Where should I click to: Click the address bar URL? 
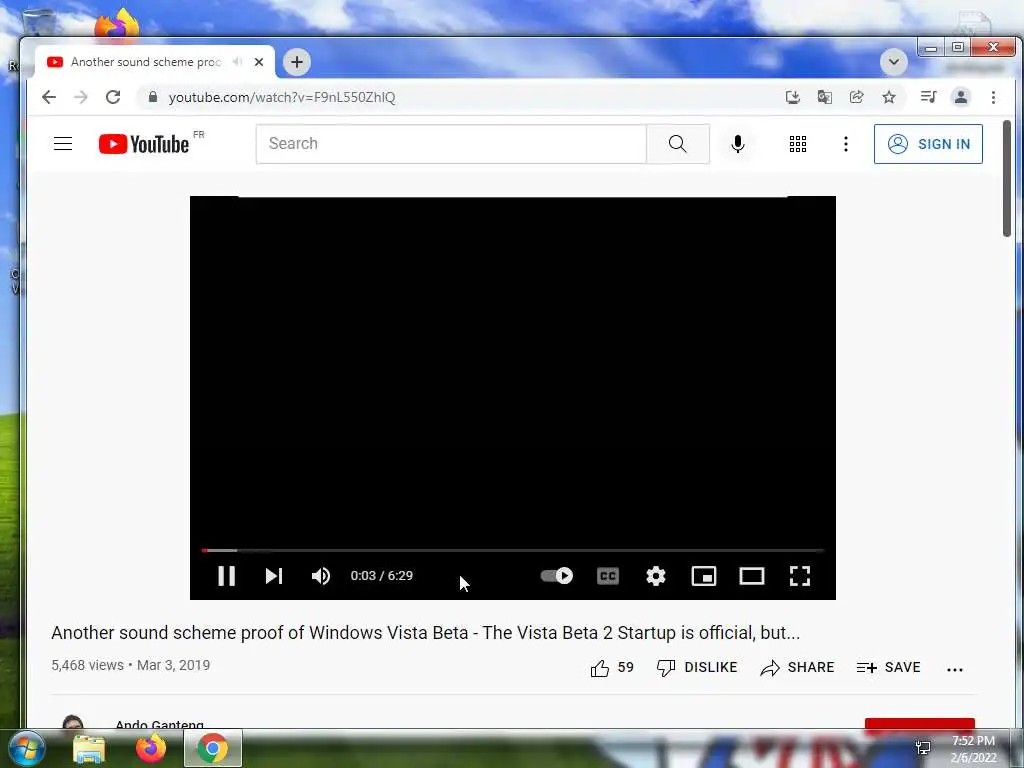[x=282, y=97]
